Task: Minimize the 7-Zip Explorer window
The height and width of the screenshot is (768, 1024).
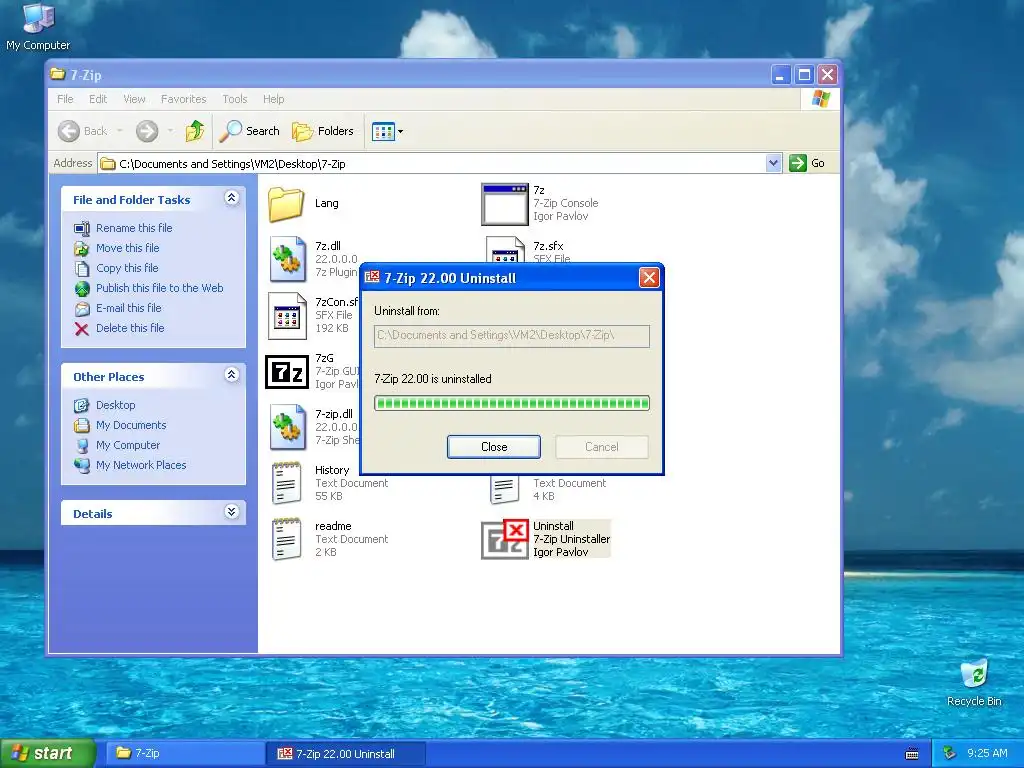Action: (780, 75)
